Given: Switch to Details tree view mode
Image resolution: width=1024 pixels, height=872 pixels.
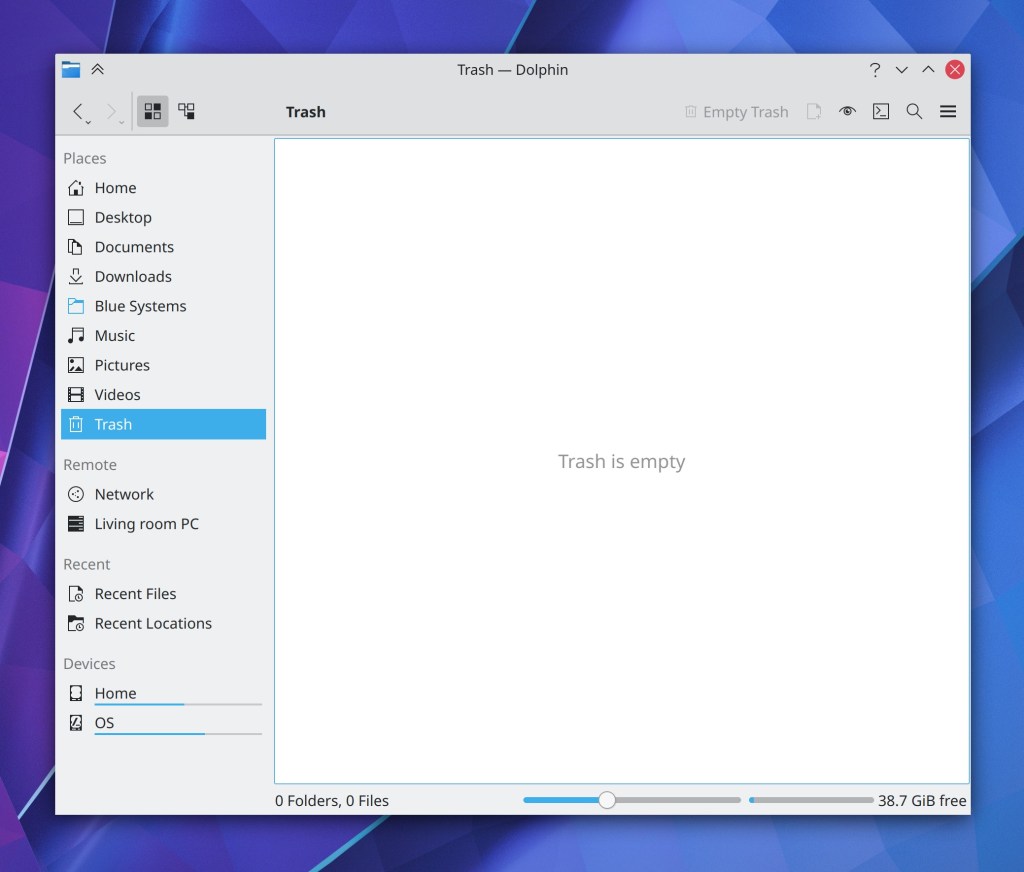Looking at the screenshot, I should point(187,112).
